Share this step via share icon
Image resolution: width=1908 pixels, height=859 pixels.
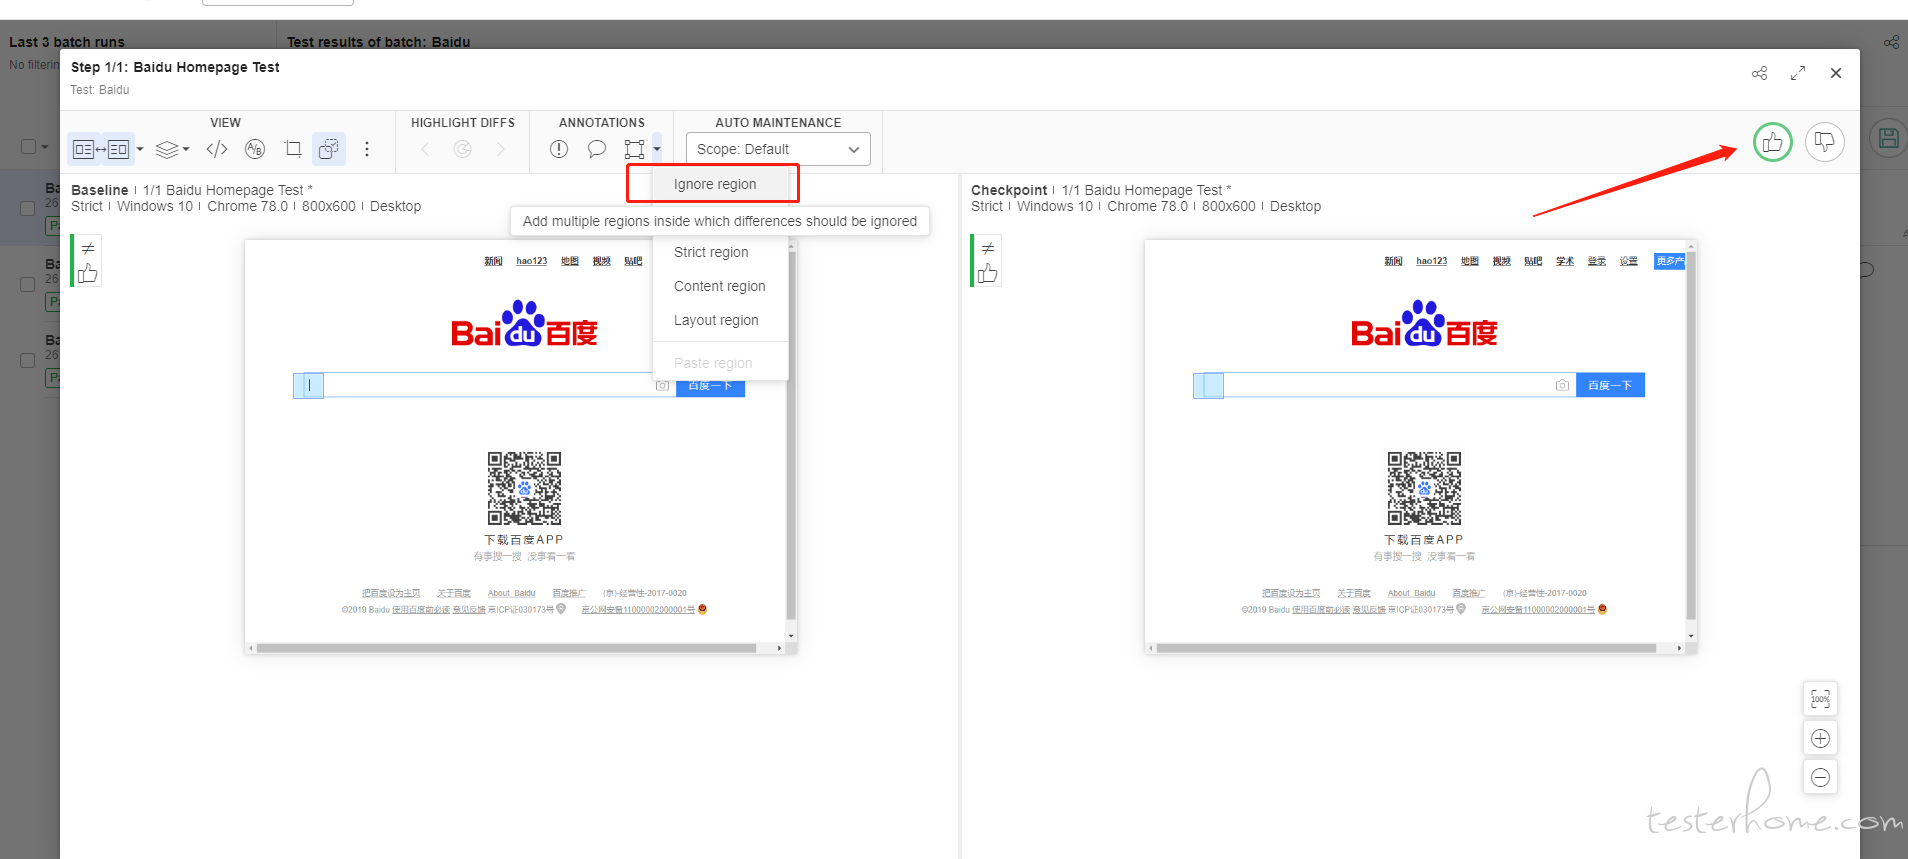click(1760, 73)
